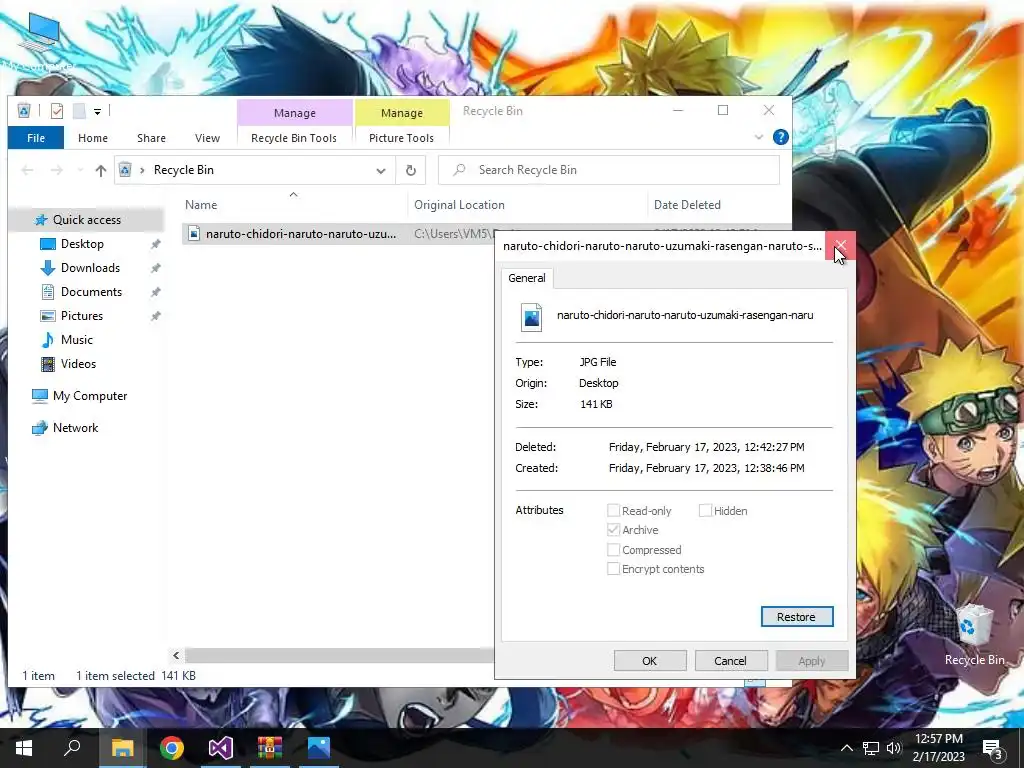Click OK in Properties dialog
The width and height of the screenshot is (1024, 768).
pyautogui.click(x=650, y=661)
